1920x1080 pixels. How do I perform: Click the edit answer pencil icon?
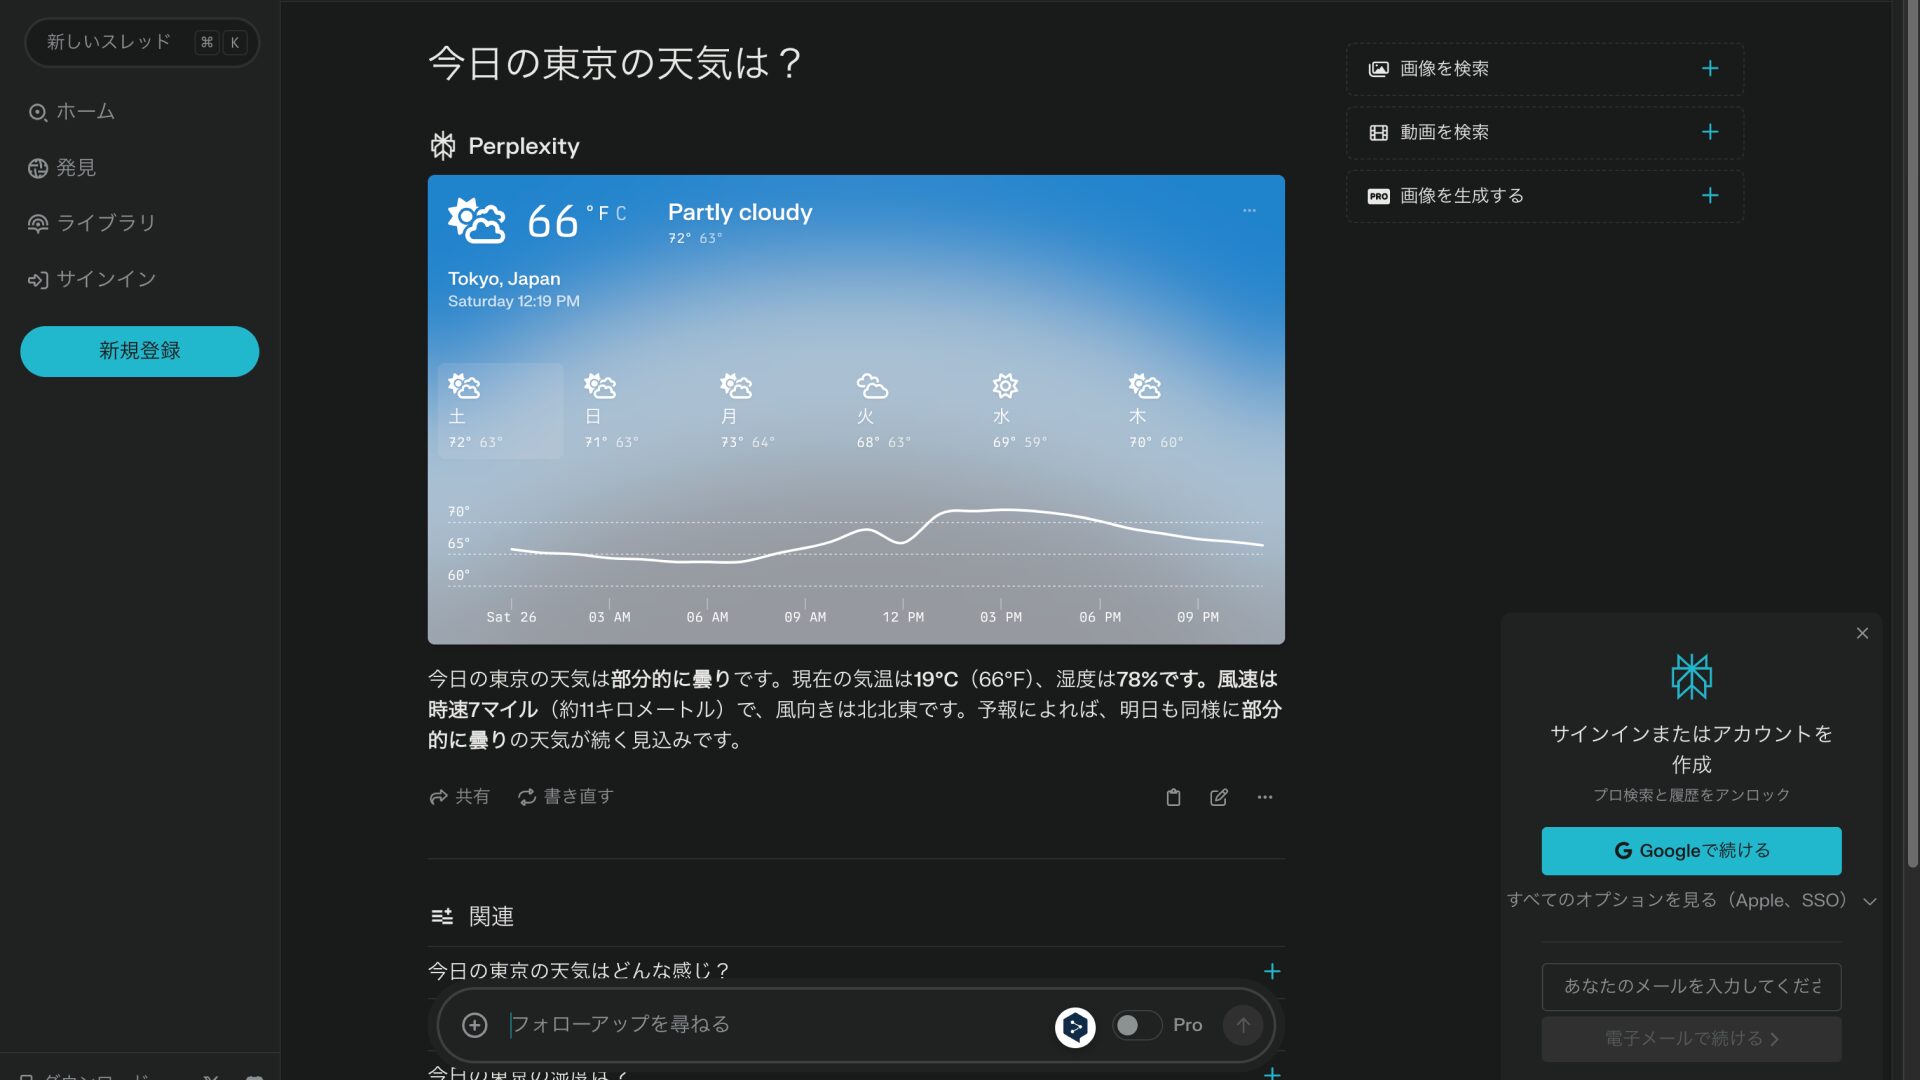pyautogui.click(x=1218, y=797)
